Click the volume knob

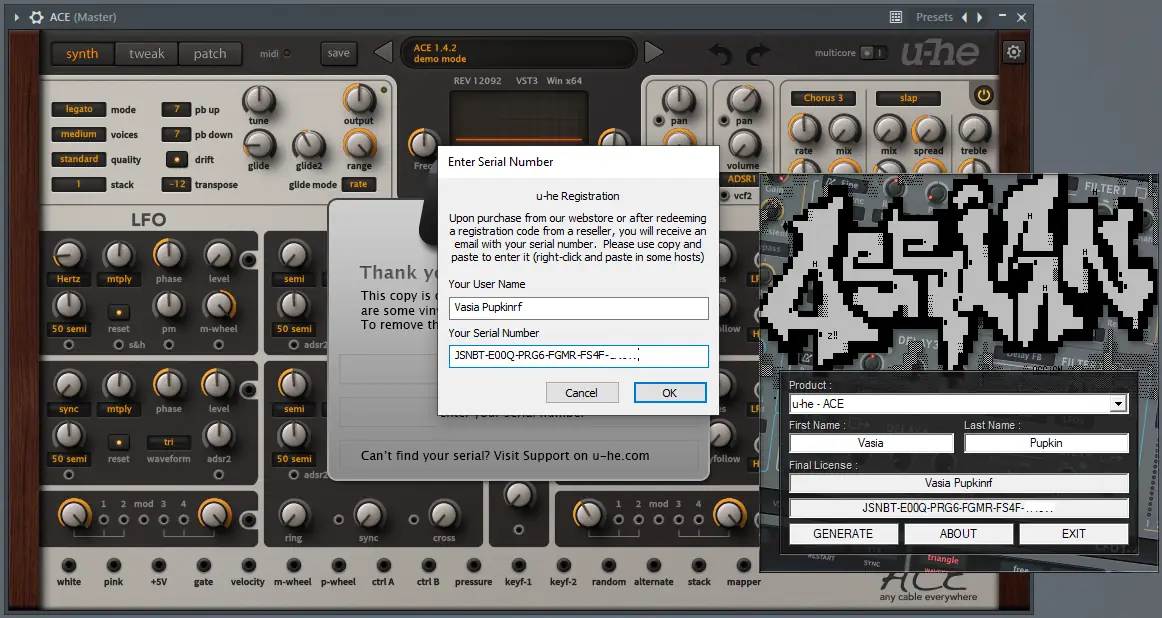743,145
